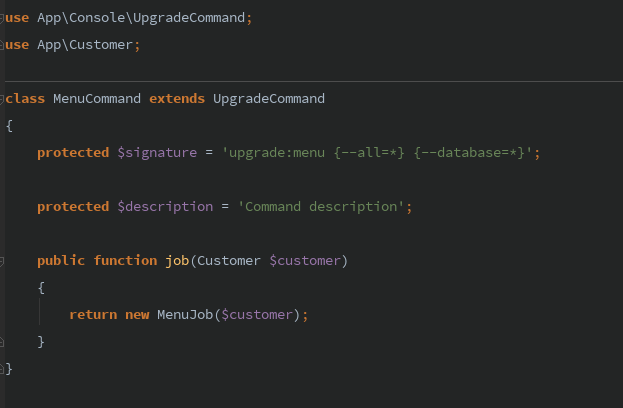Select the $description property name
Viewport: 623px width, 408px height.
pyautogui.click(x=165, y=207)
